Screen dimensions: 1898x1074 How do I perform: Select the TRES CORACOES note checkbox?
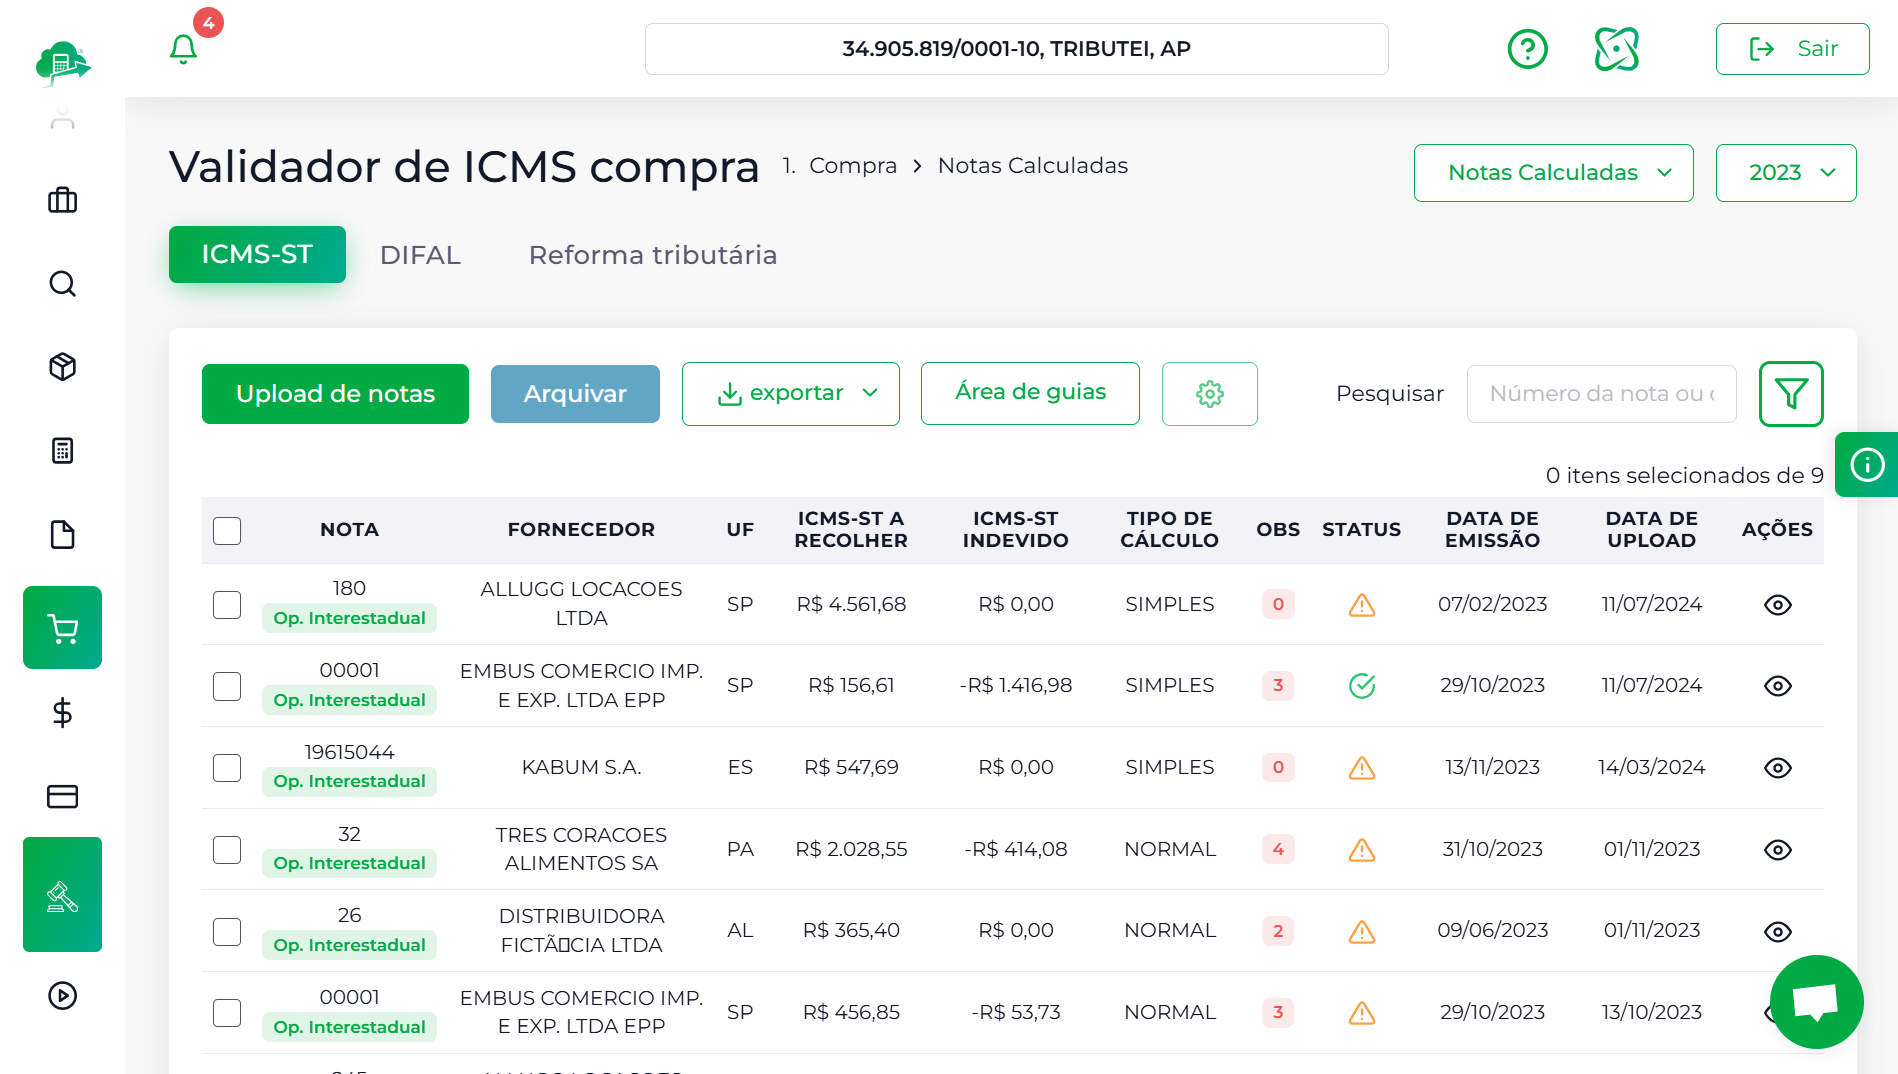[227, 850]
